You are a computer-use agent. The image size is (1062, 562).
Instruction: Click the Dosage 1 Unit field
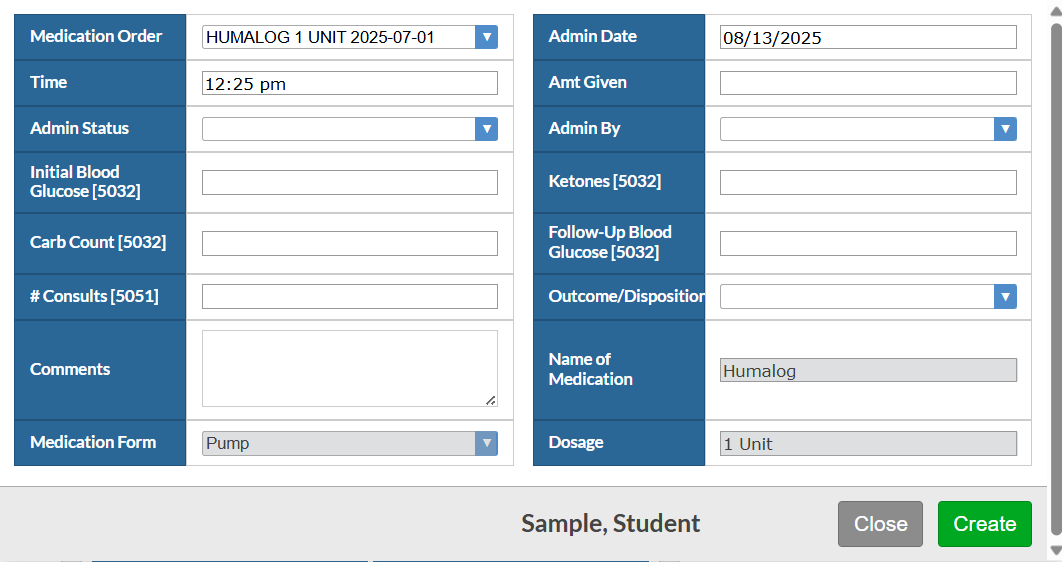pos(868,444)
